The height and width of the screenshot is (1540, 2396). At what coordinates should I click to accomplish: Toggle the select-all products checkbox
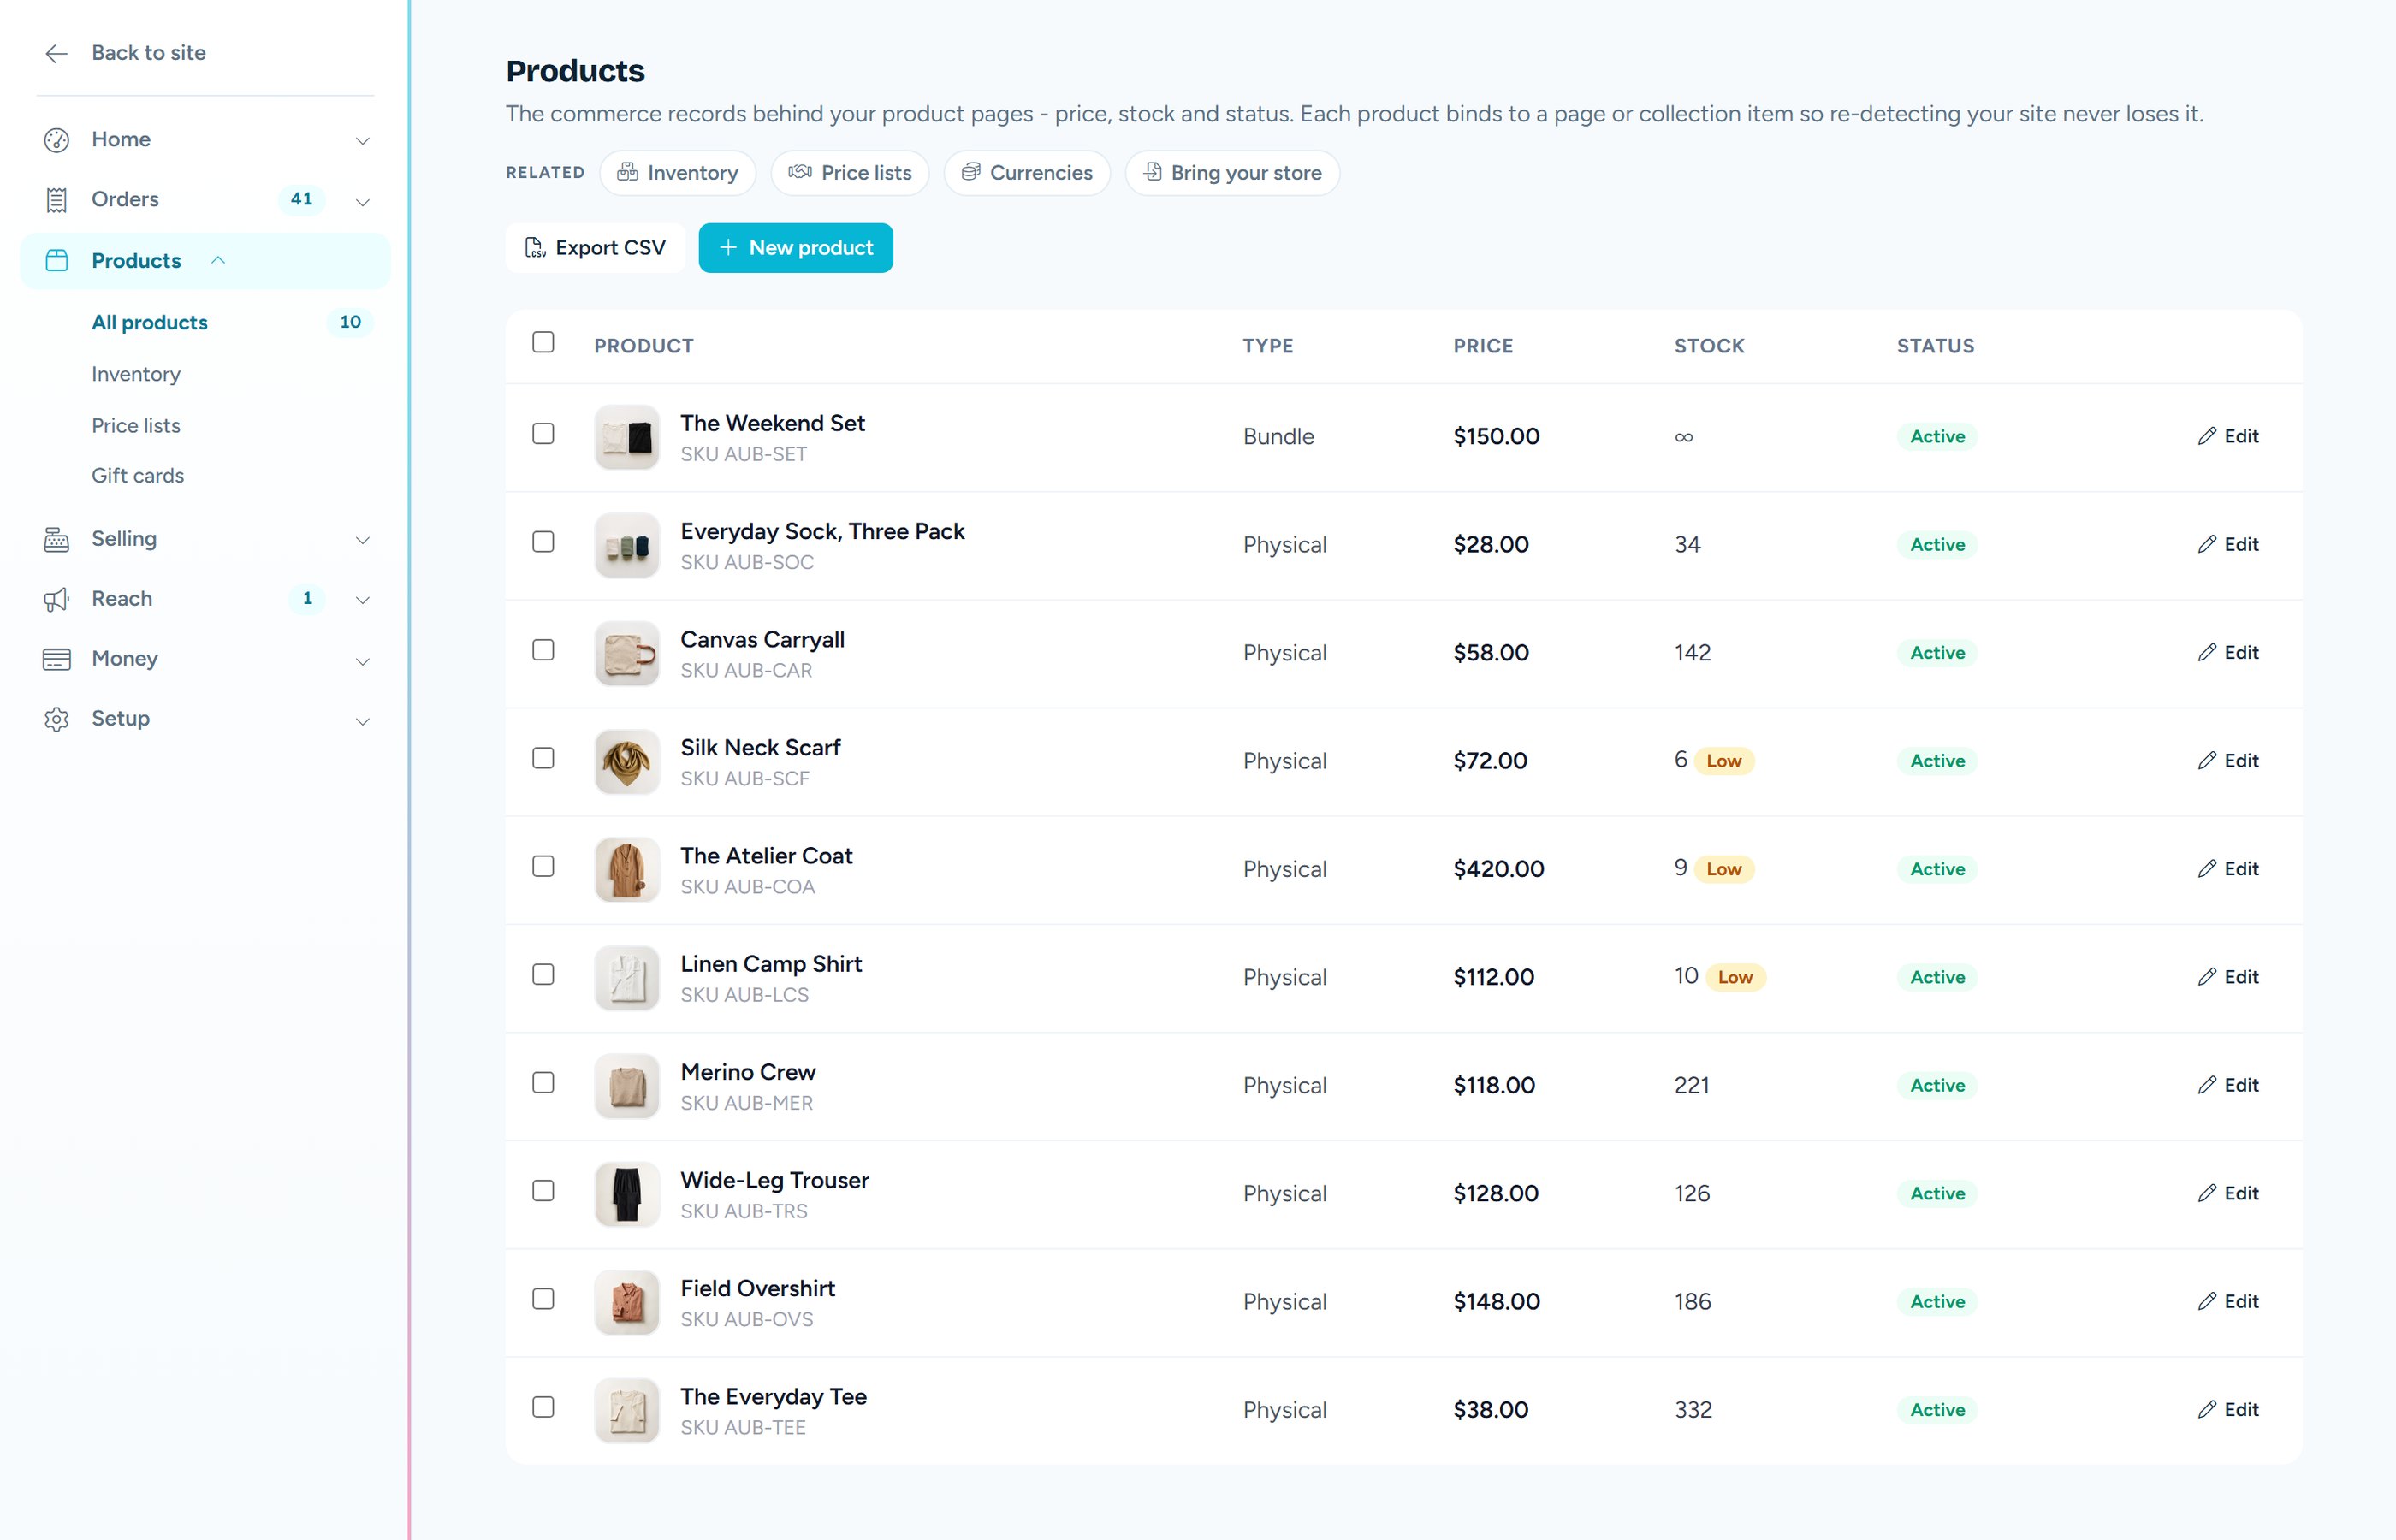click(543, 342)
